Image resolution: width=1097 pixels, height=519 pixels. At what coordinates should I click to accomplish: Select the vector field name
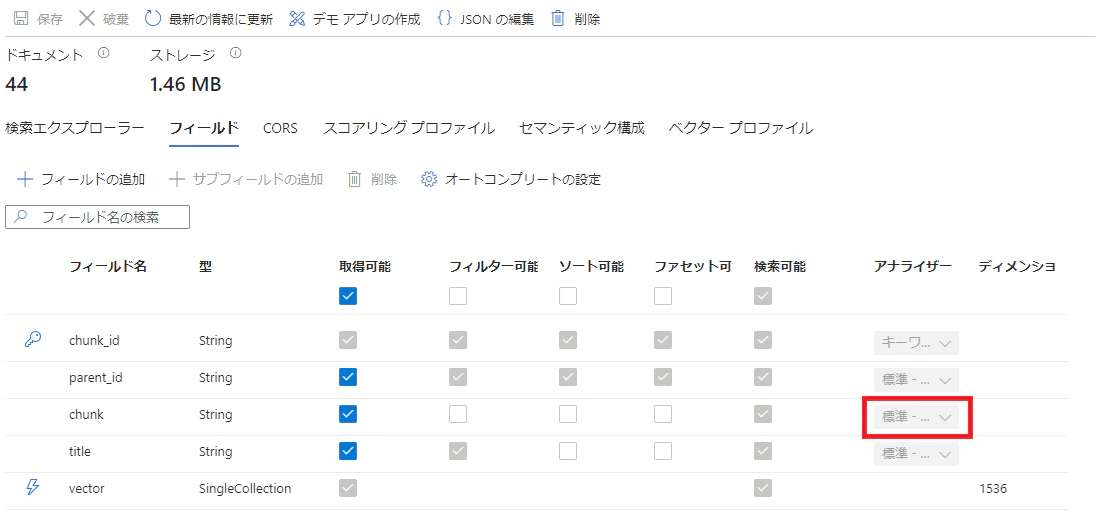pyautogui.click(x=87, y=489)
